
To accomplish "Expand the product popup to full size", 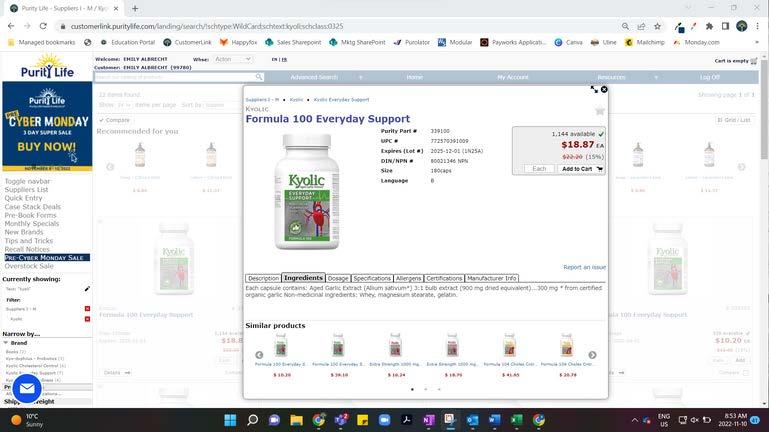I will (x=594, y=89).
